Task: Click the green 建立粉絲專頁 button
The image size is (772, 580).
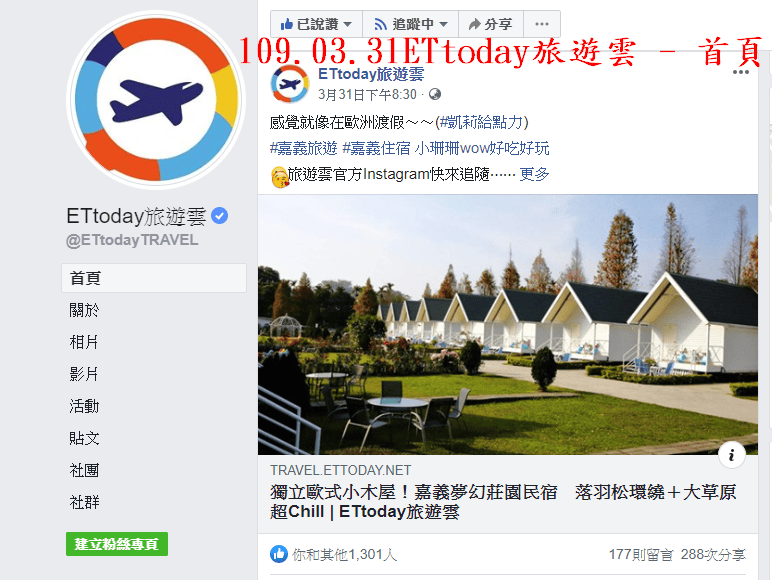Action: 117,544
